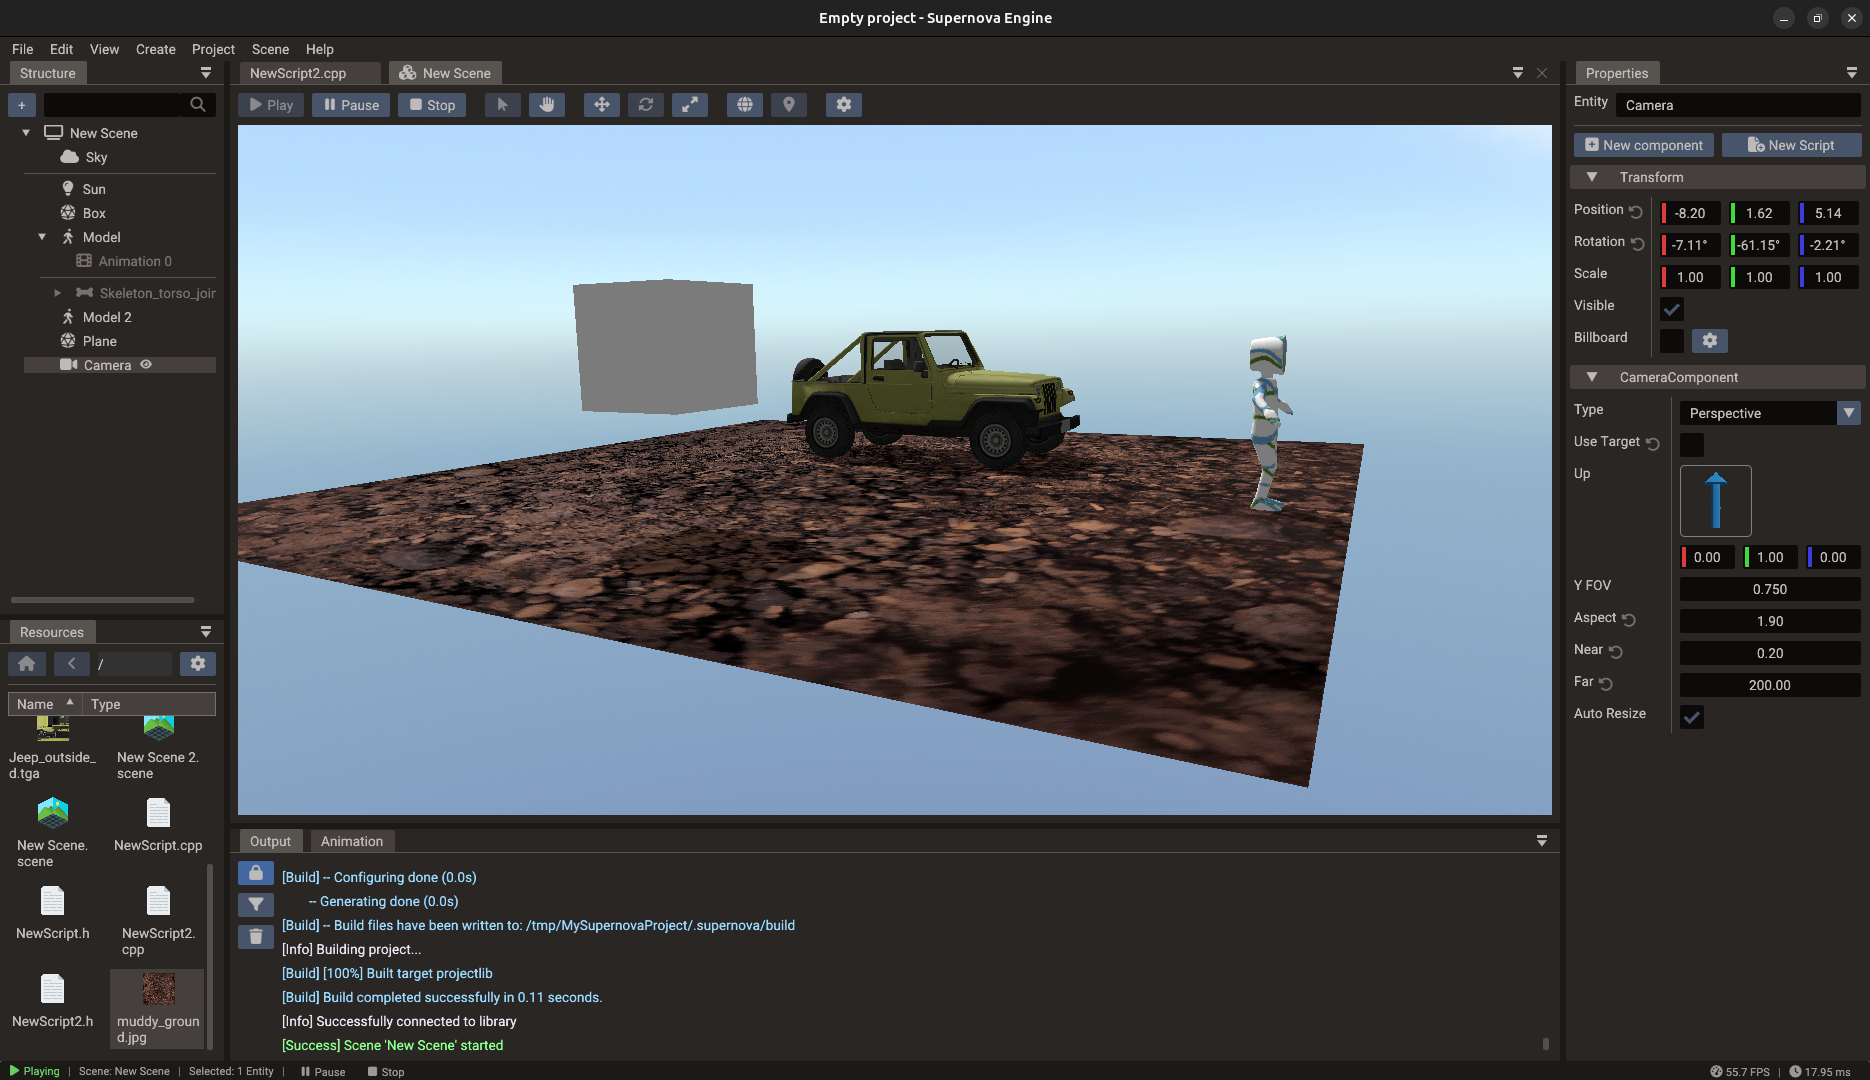Image resolution: width=1870 pixels, height=1080 pixels.
Task: Add a new entity with the plus icon
Action: pyautogui.click(x=22, y=104)
